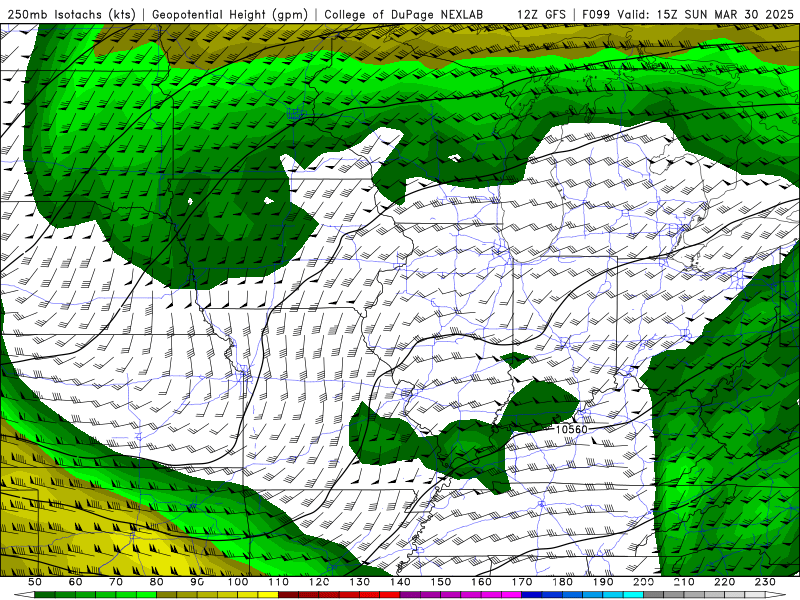800x600 pixels.
Task: Click the "100" value on the color scale
Action: [x=238, y=582]
